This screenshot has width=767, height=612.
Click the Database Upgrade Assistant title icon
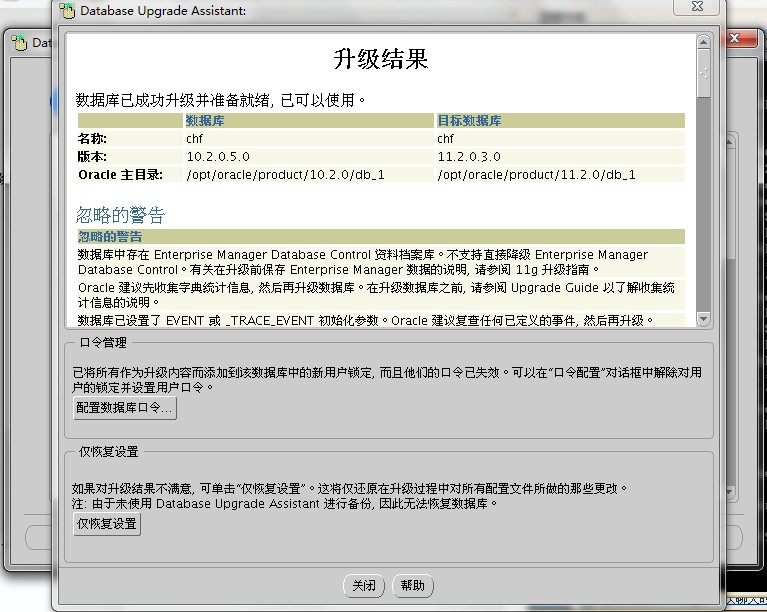click(67, 11)
